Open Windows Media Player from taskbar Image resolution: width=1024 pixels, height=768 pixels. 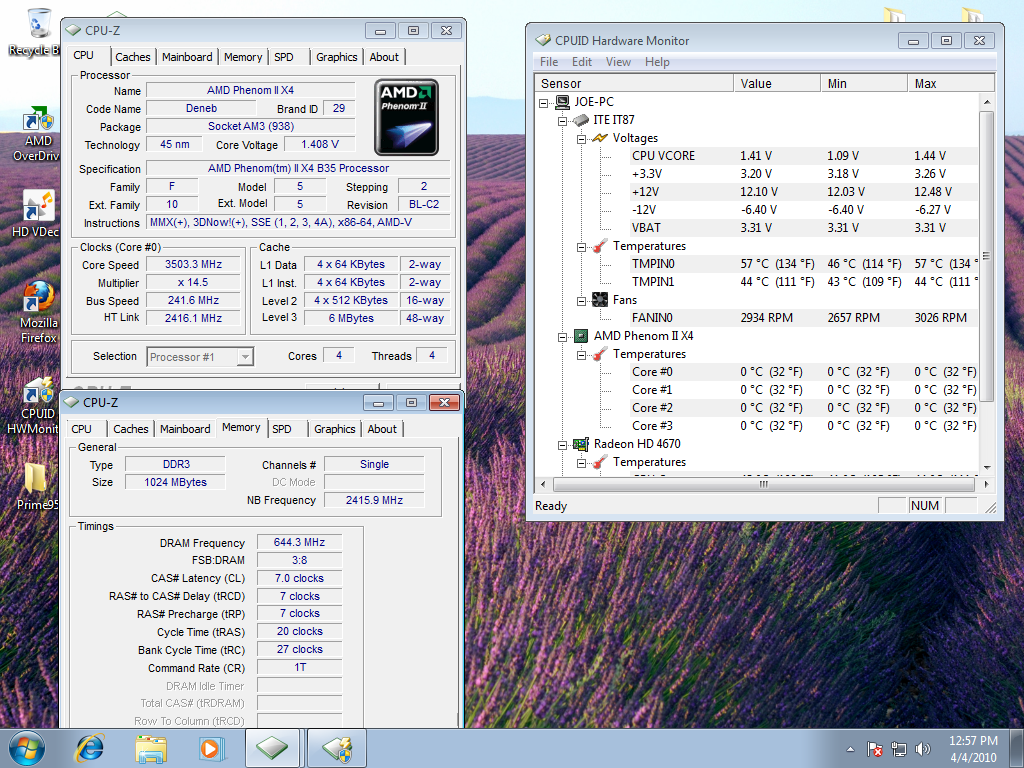[x=211, y=747]
